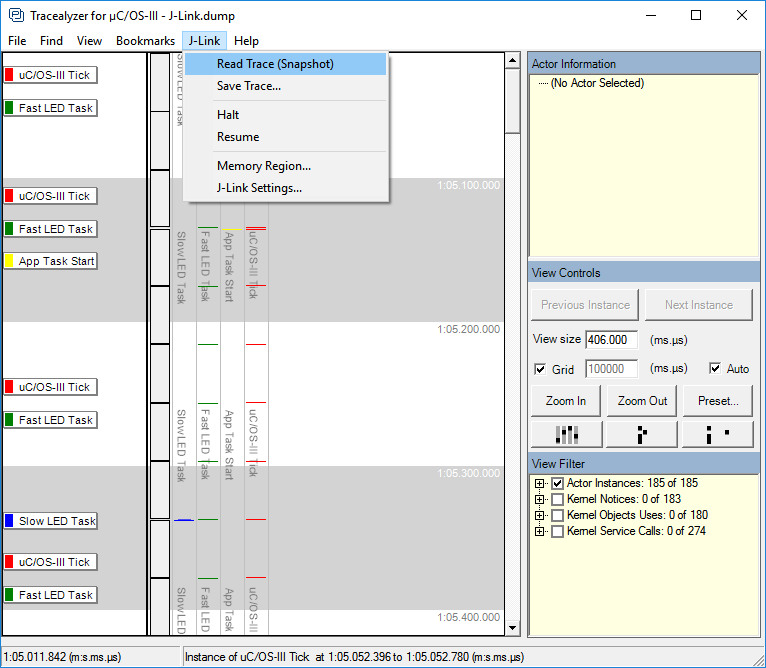This screenshot has width=766, height=668.
Task: Maximize the Tracealyzer window
Action: 696,15
